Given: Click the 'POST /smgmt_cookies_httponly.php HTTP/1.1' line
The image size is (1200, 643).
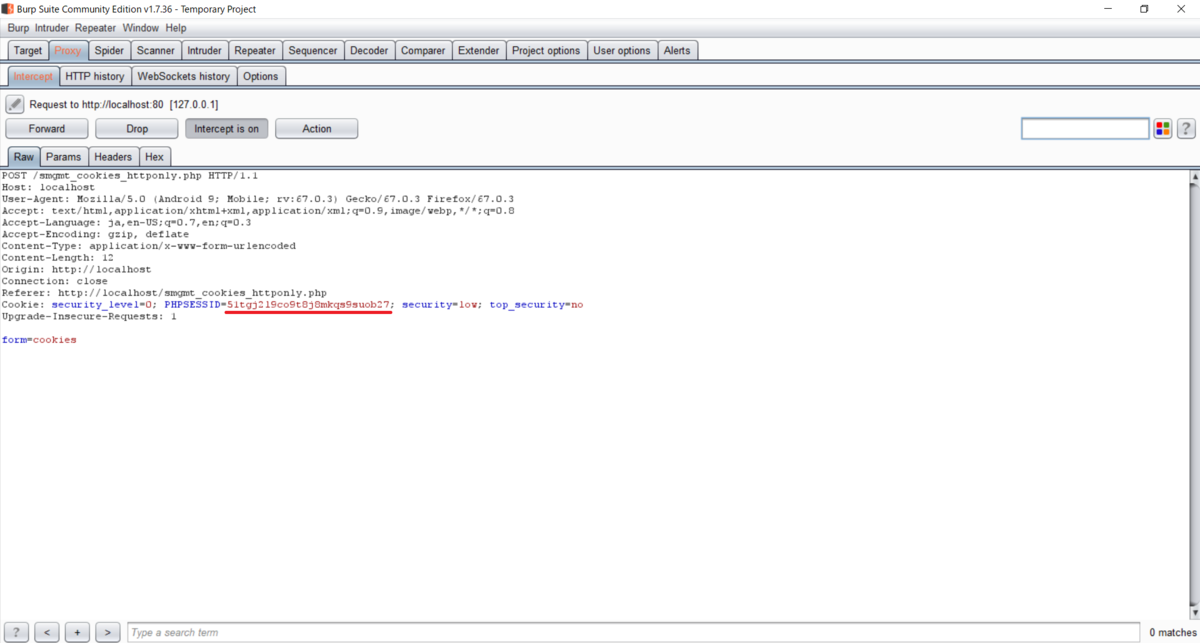Looking at the screenshot, I should point(129,175).
